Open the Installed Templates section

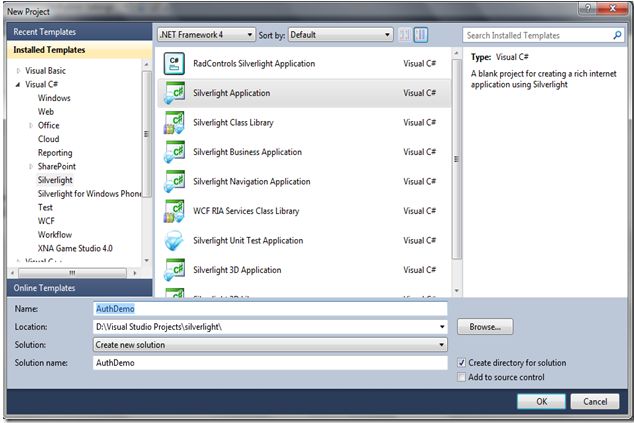coord(79,50)
